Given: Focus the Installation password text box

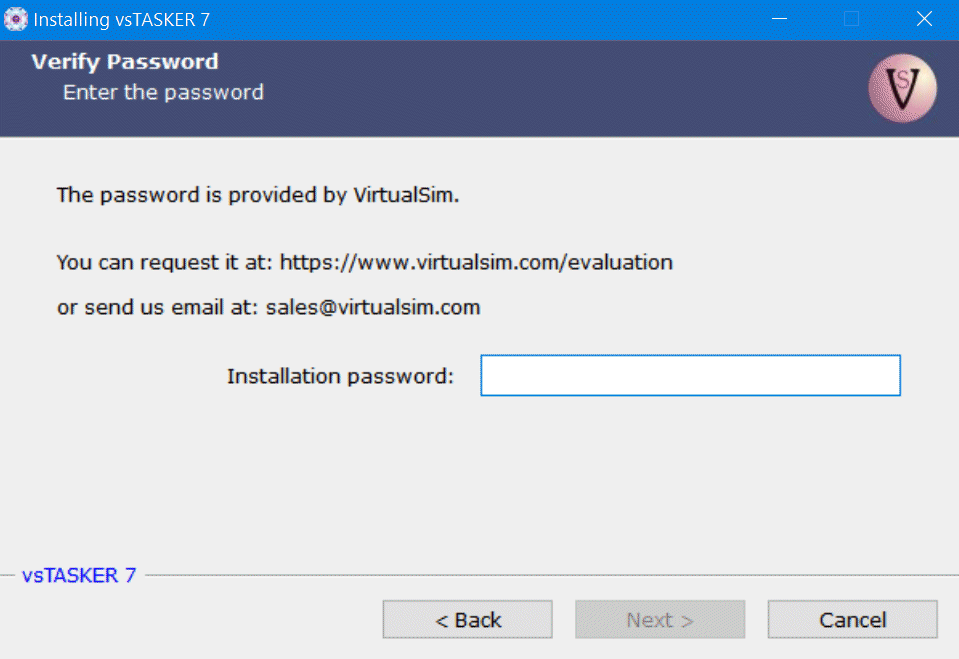Looking at the screenshot, I should pyautogui.click(x=690, y=376).
